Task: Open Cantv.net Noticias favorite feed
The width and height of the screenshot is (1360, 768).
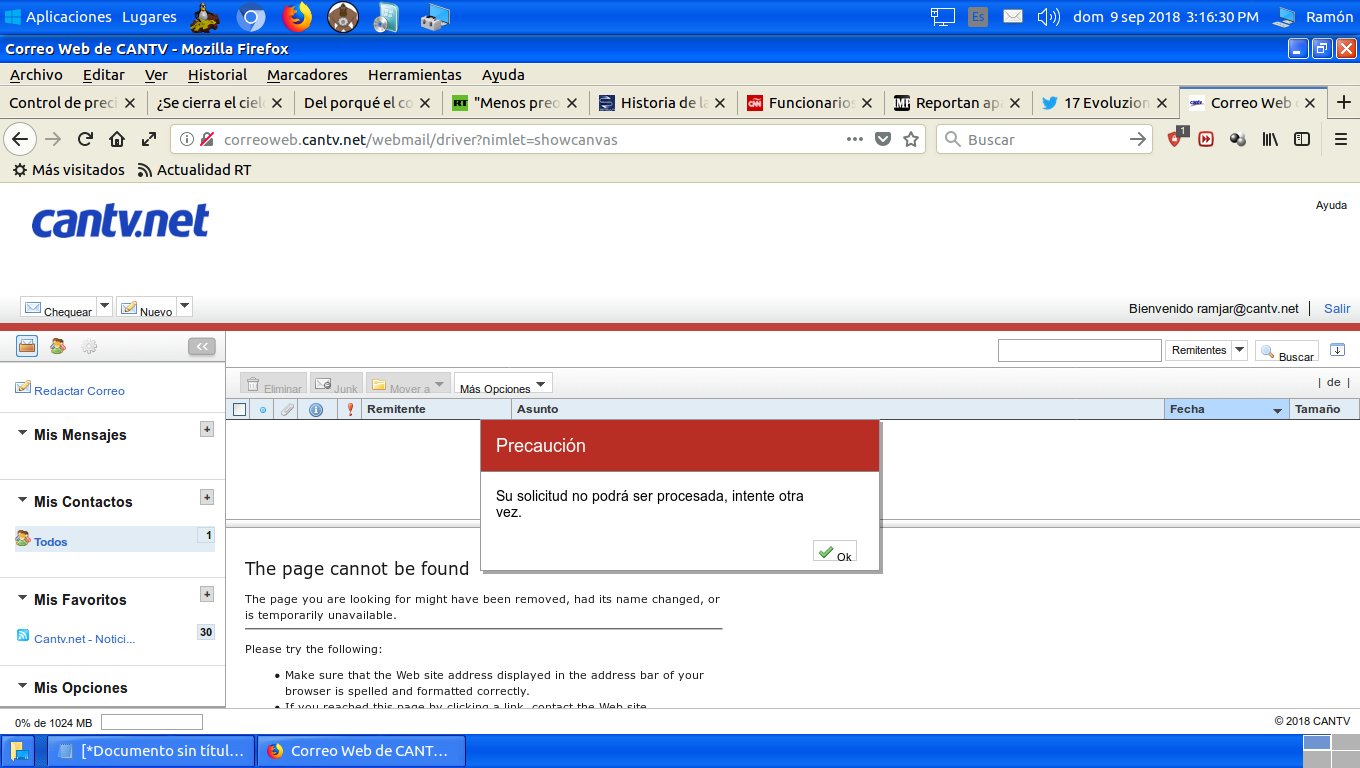Action: pos(84,639)
